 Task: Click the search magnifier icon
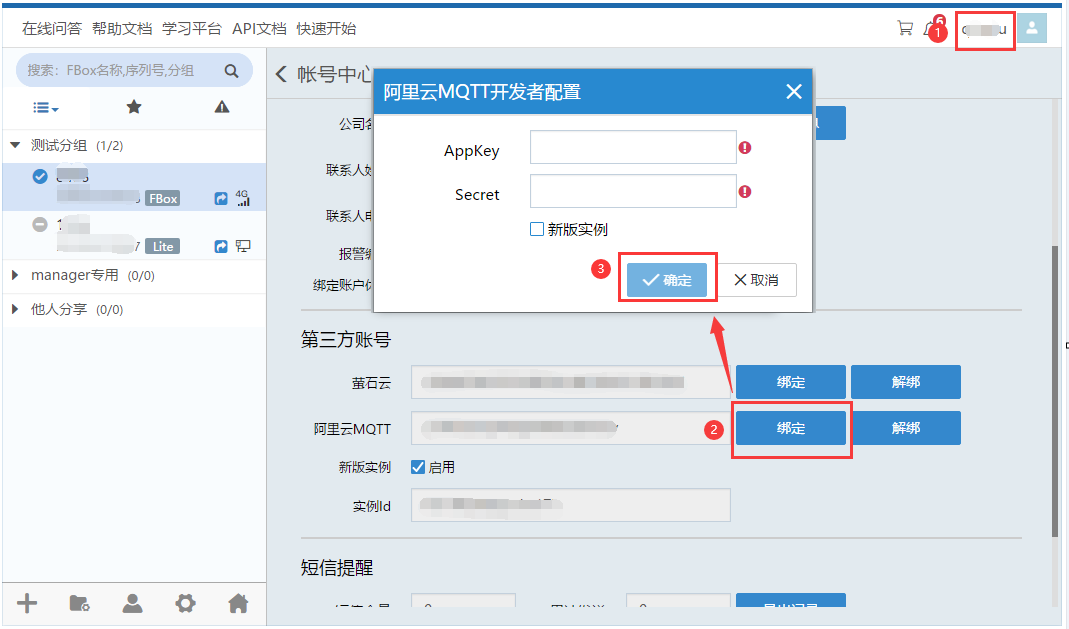231,71
